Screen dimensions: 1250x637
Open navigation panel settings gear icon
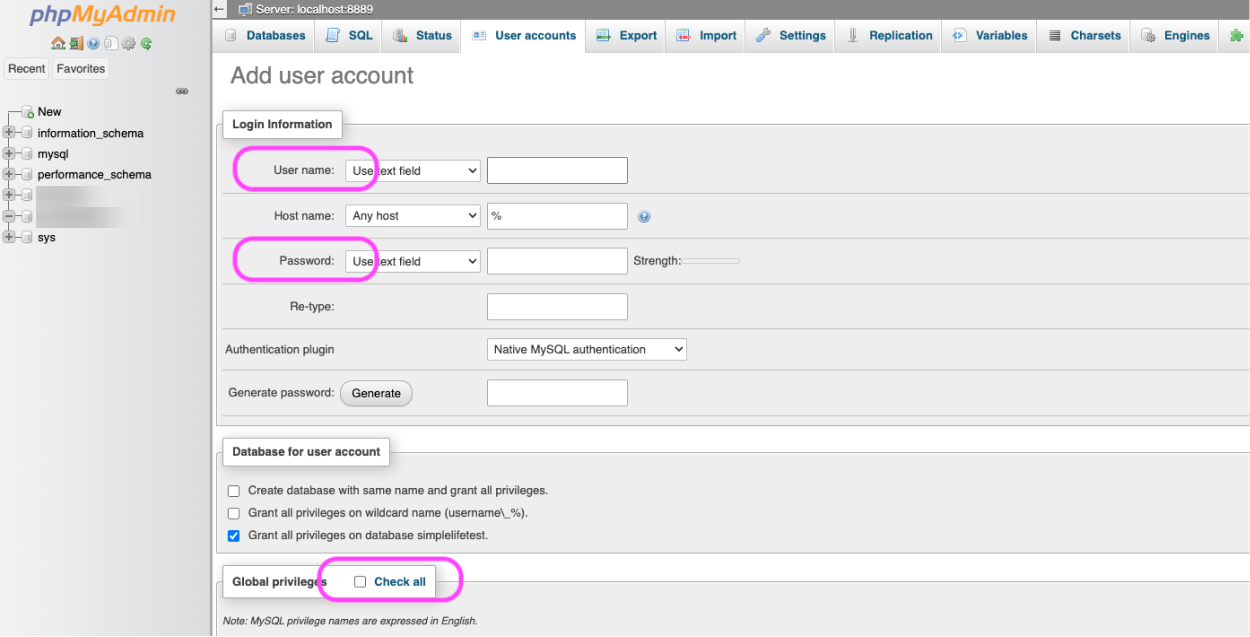[x=128, y=44]
